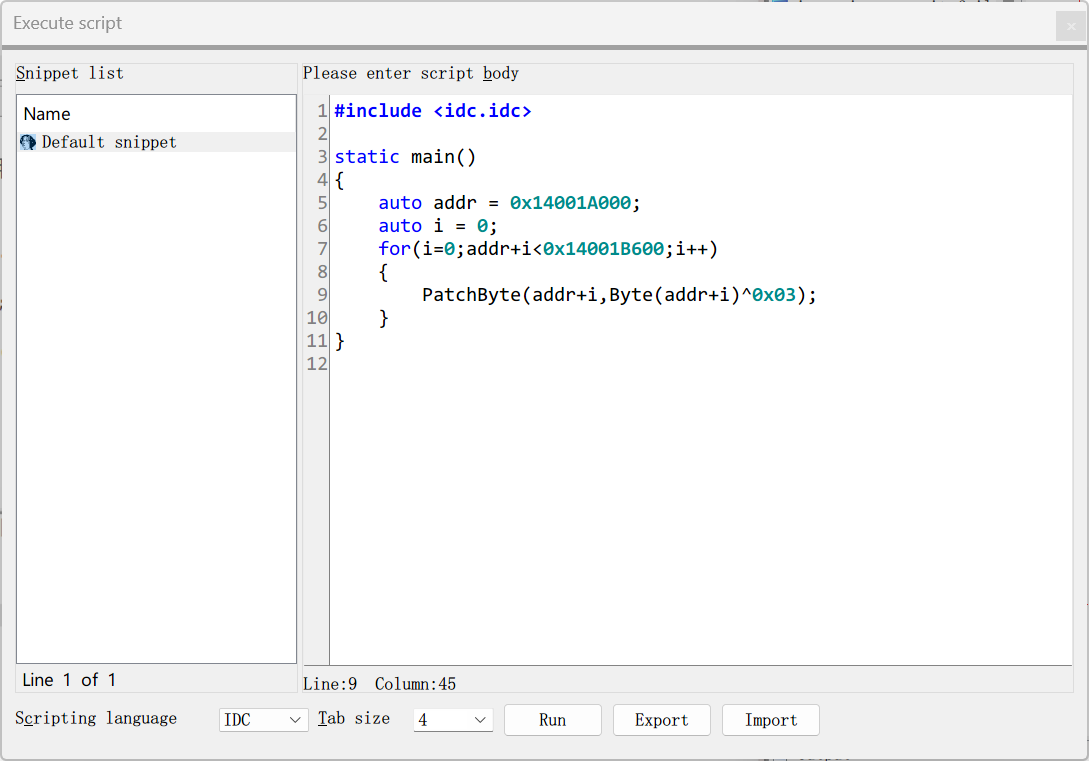Click the Tab size label
The height and width of the screenshot is (761, 1089).
coord(354,718)
